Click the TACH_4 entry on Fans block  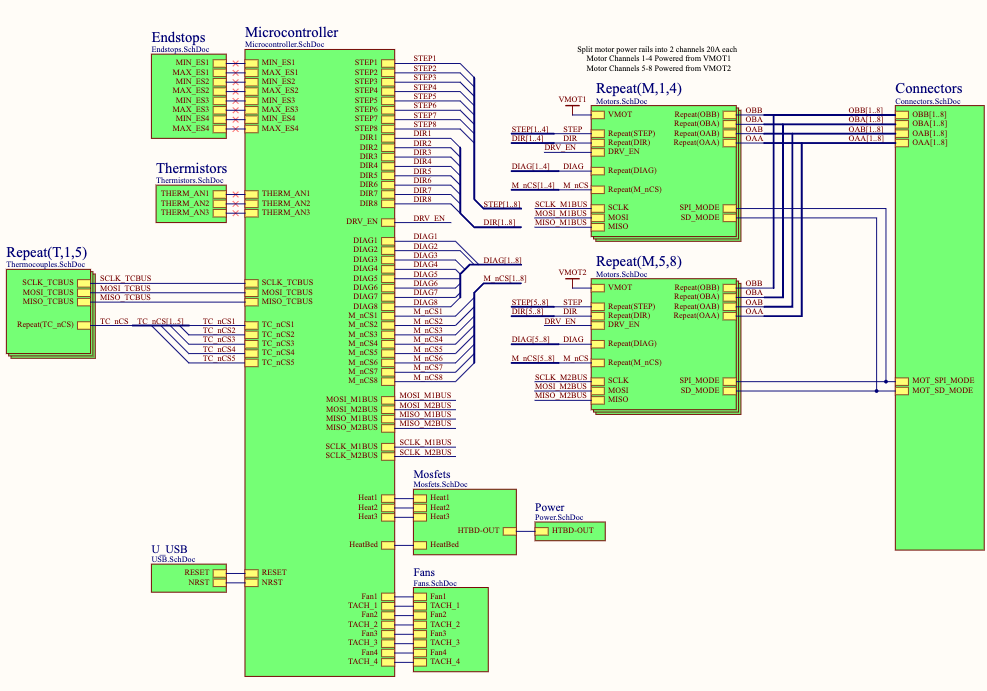(444, 662)
